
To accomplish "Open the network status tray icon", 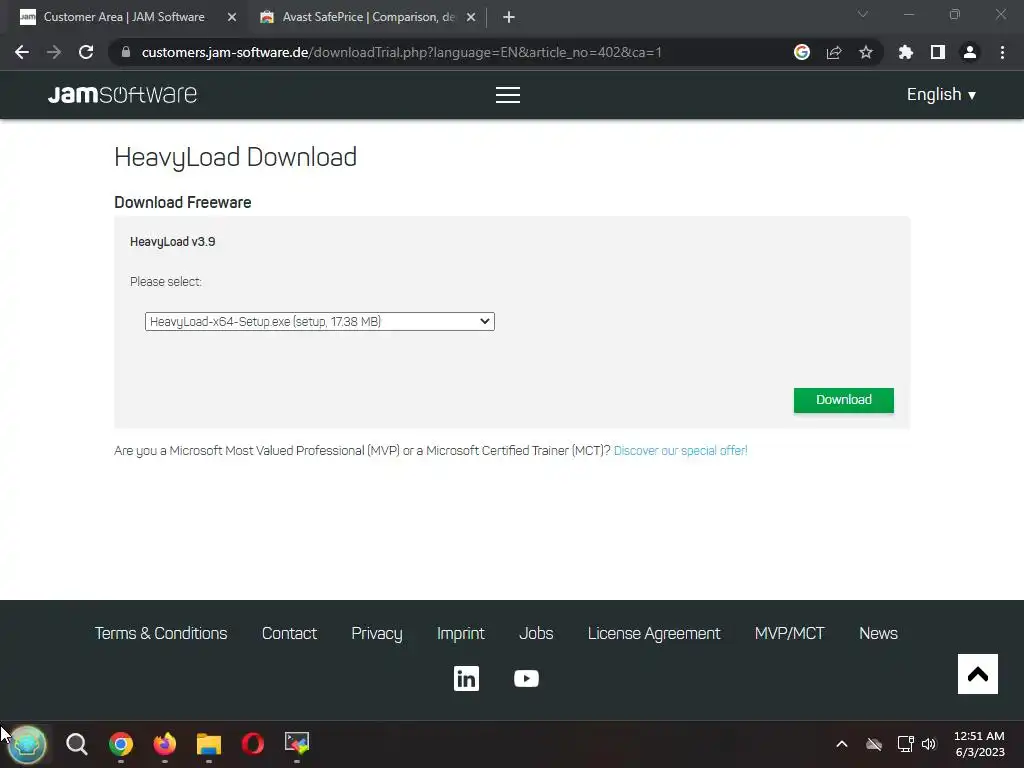I will click(x=905, y=744).
